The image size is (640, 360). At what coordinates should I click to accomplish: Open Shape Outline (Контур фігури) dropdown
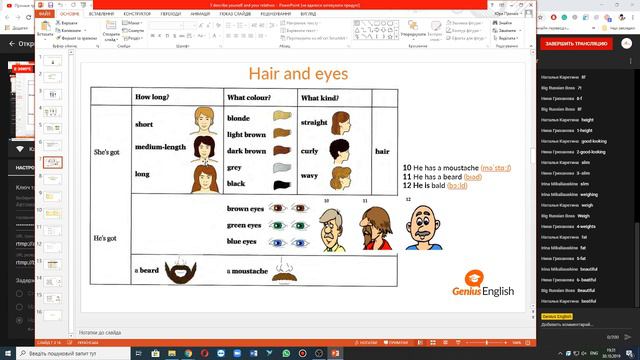tap(465, 31)
